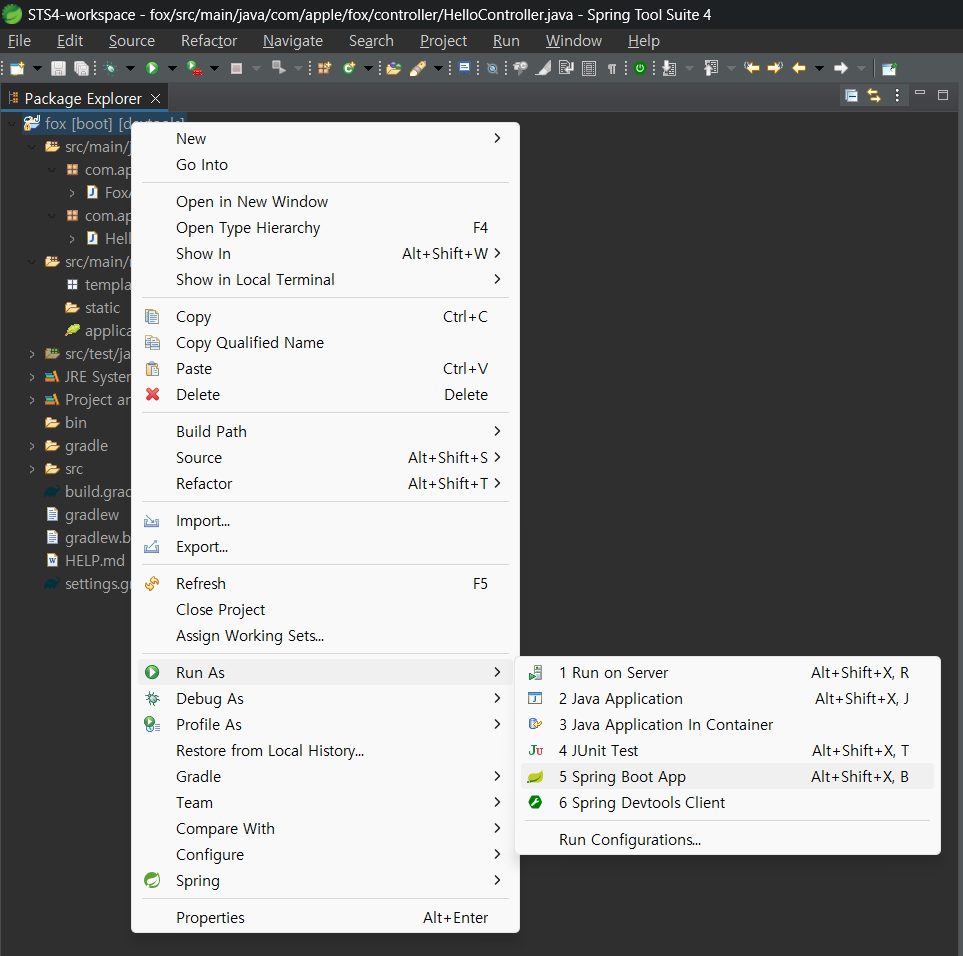Expand the src/test/java source folder

point(32,354)
